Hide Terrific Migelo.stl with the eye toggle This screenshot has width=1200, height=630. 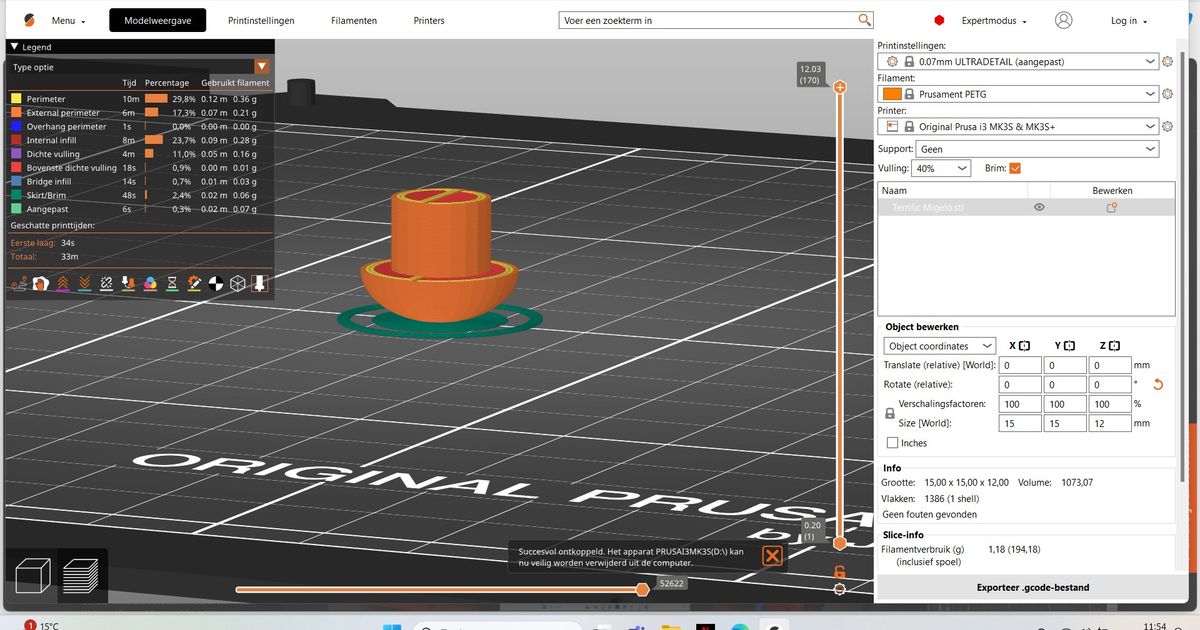tap(1038, 207)
